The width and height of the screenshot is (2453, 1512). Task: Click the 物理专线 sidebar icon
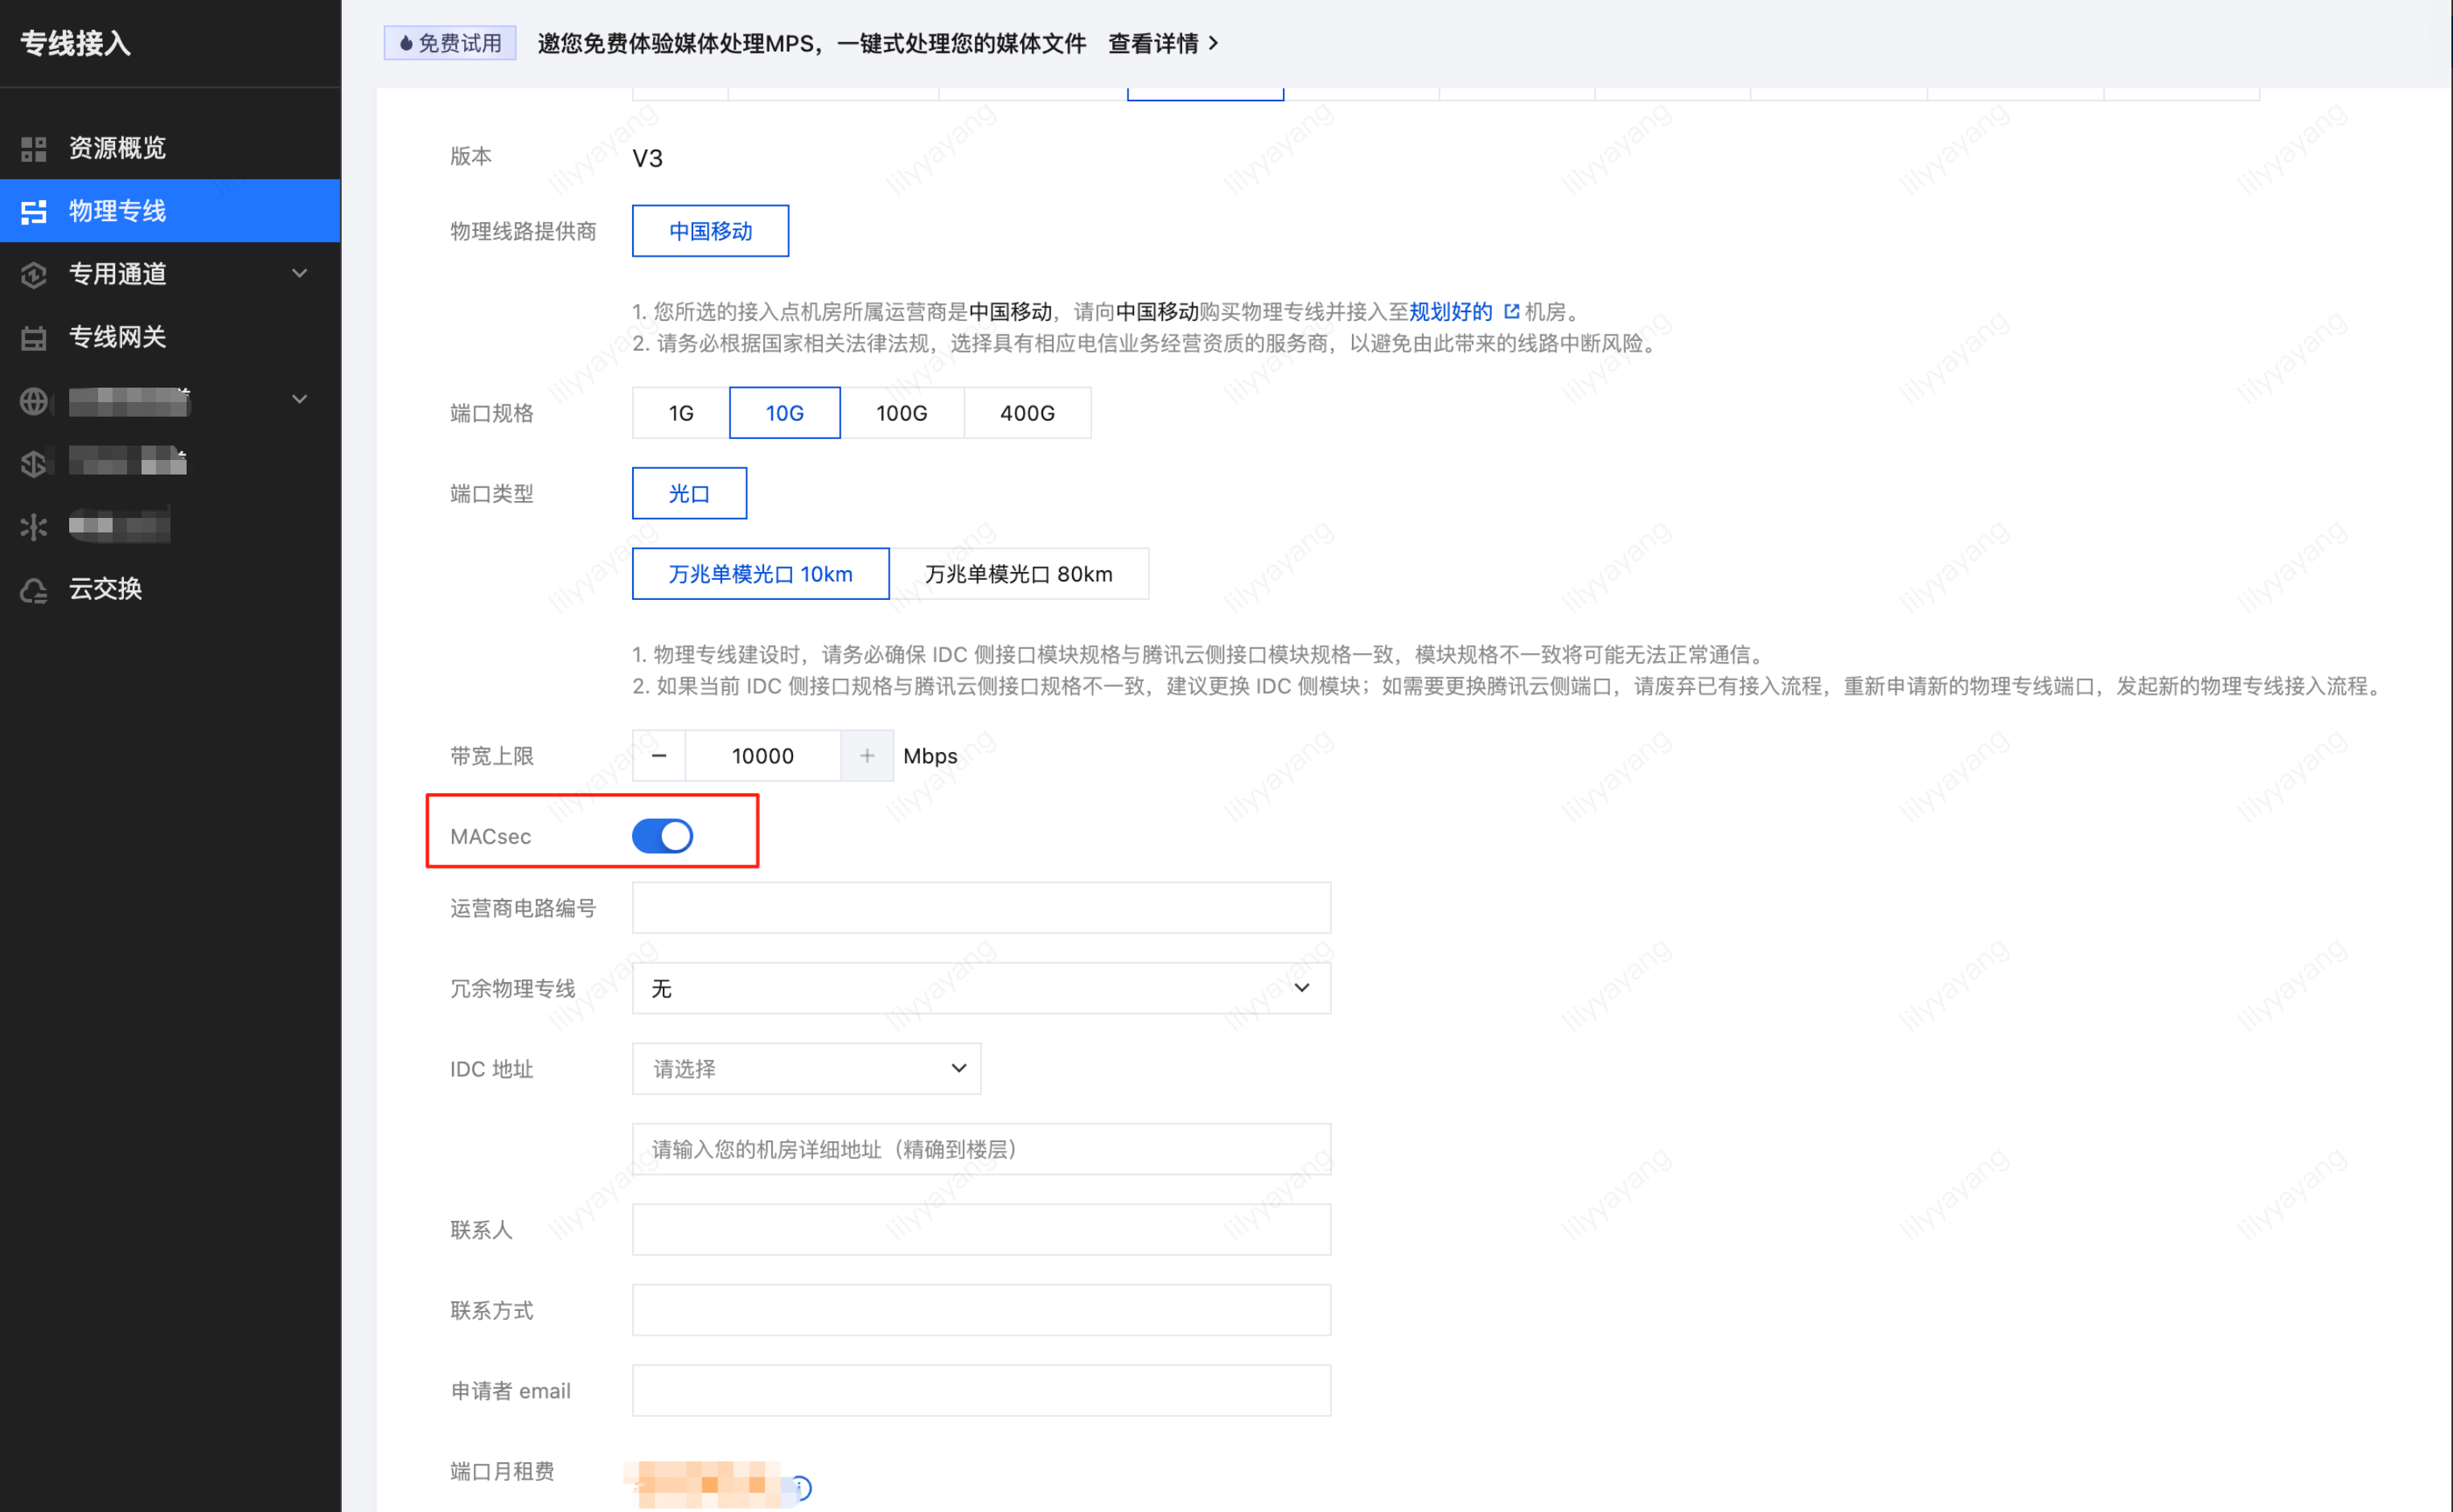pyautogui.click(x=34, y=211)
